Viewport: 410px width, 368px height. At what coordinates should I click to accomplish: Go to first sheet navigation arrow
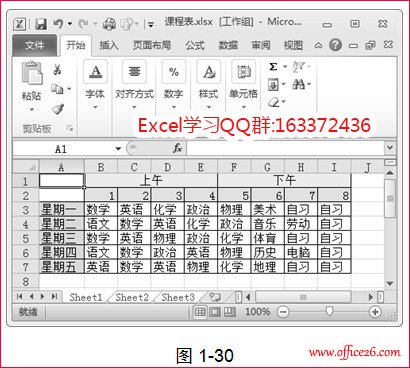tap(19, 296)
